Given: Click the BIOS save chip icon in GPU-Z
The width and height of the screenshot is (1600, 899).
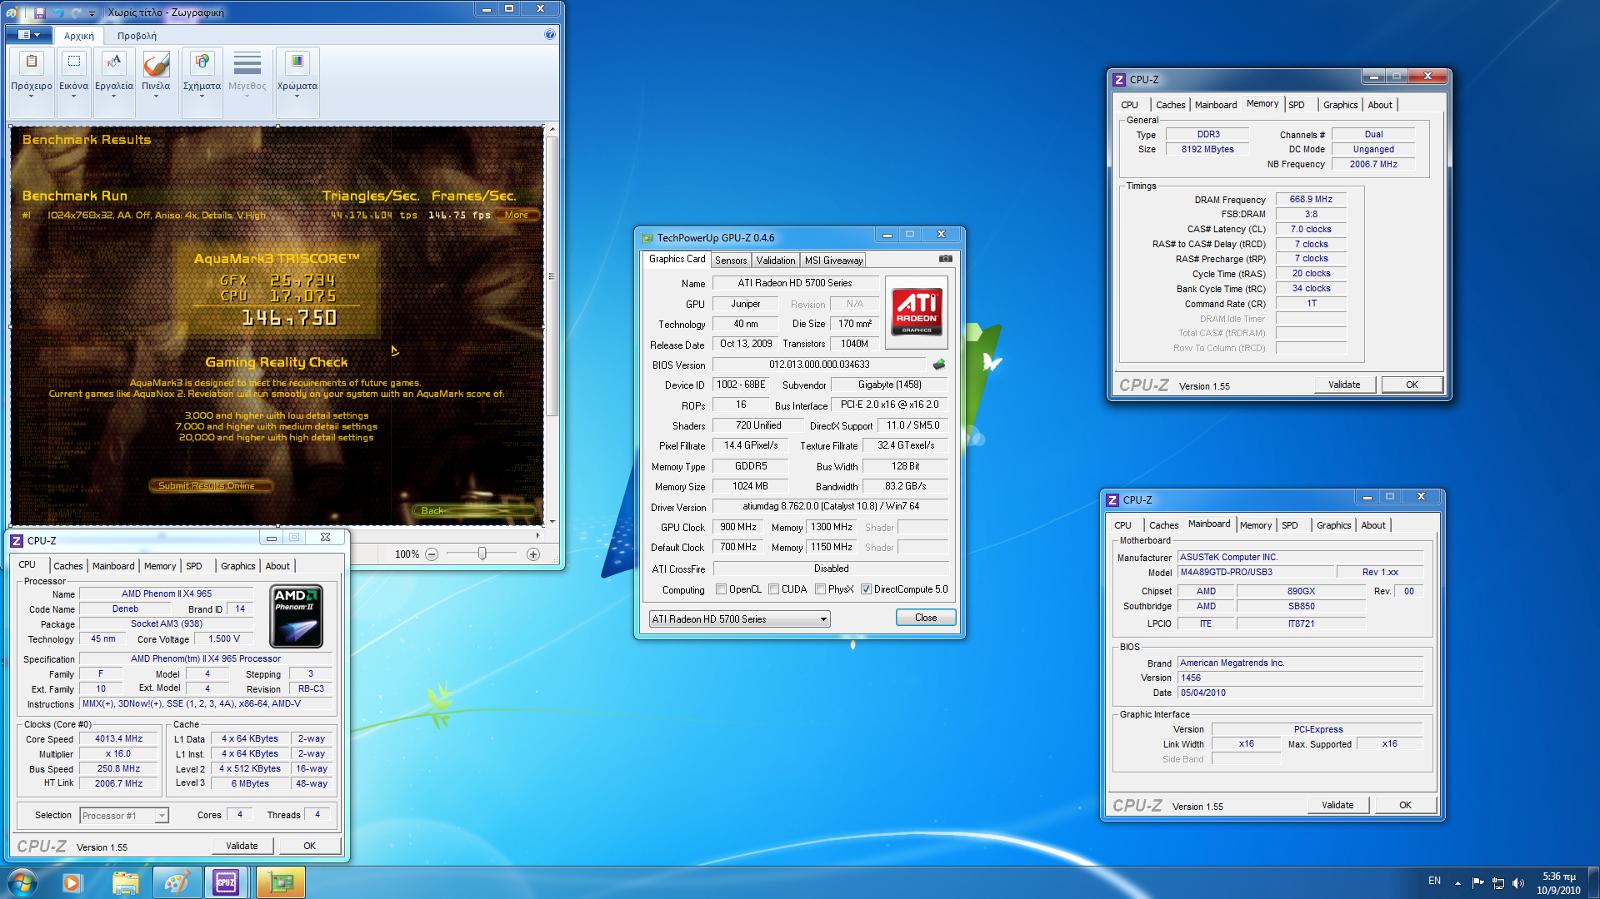Looking at the screenshot, I should pyautogui.click(x=939, y=365).
